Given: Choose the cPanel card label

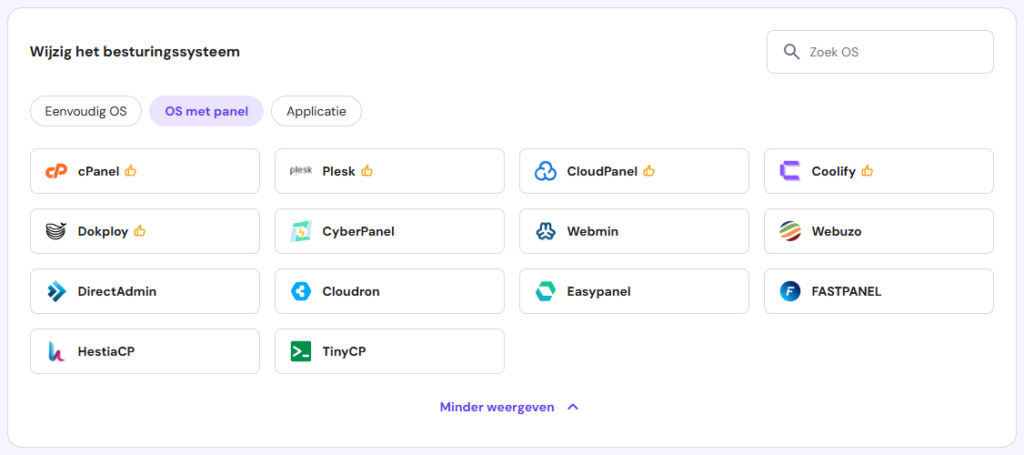Looking at the screenshot, I should coord(99,172).
